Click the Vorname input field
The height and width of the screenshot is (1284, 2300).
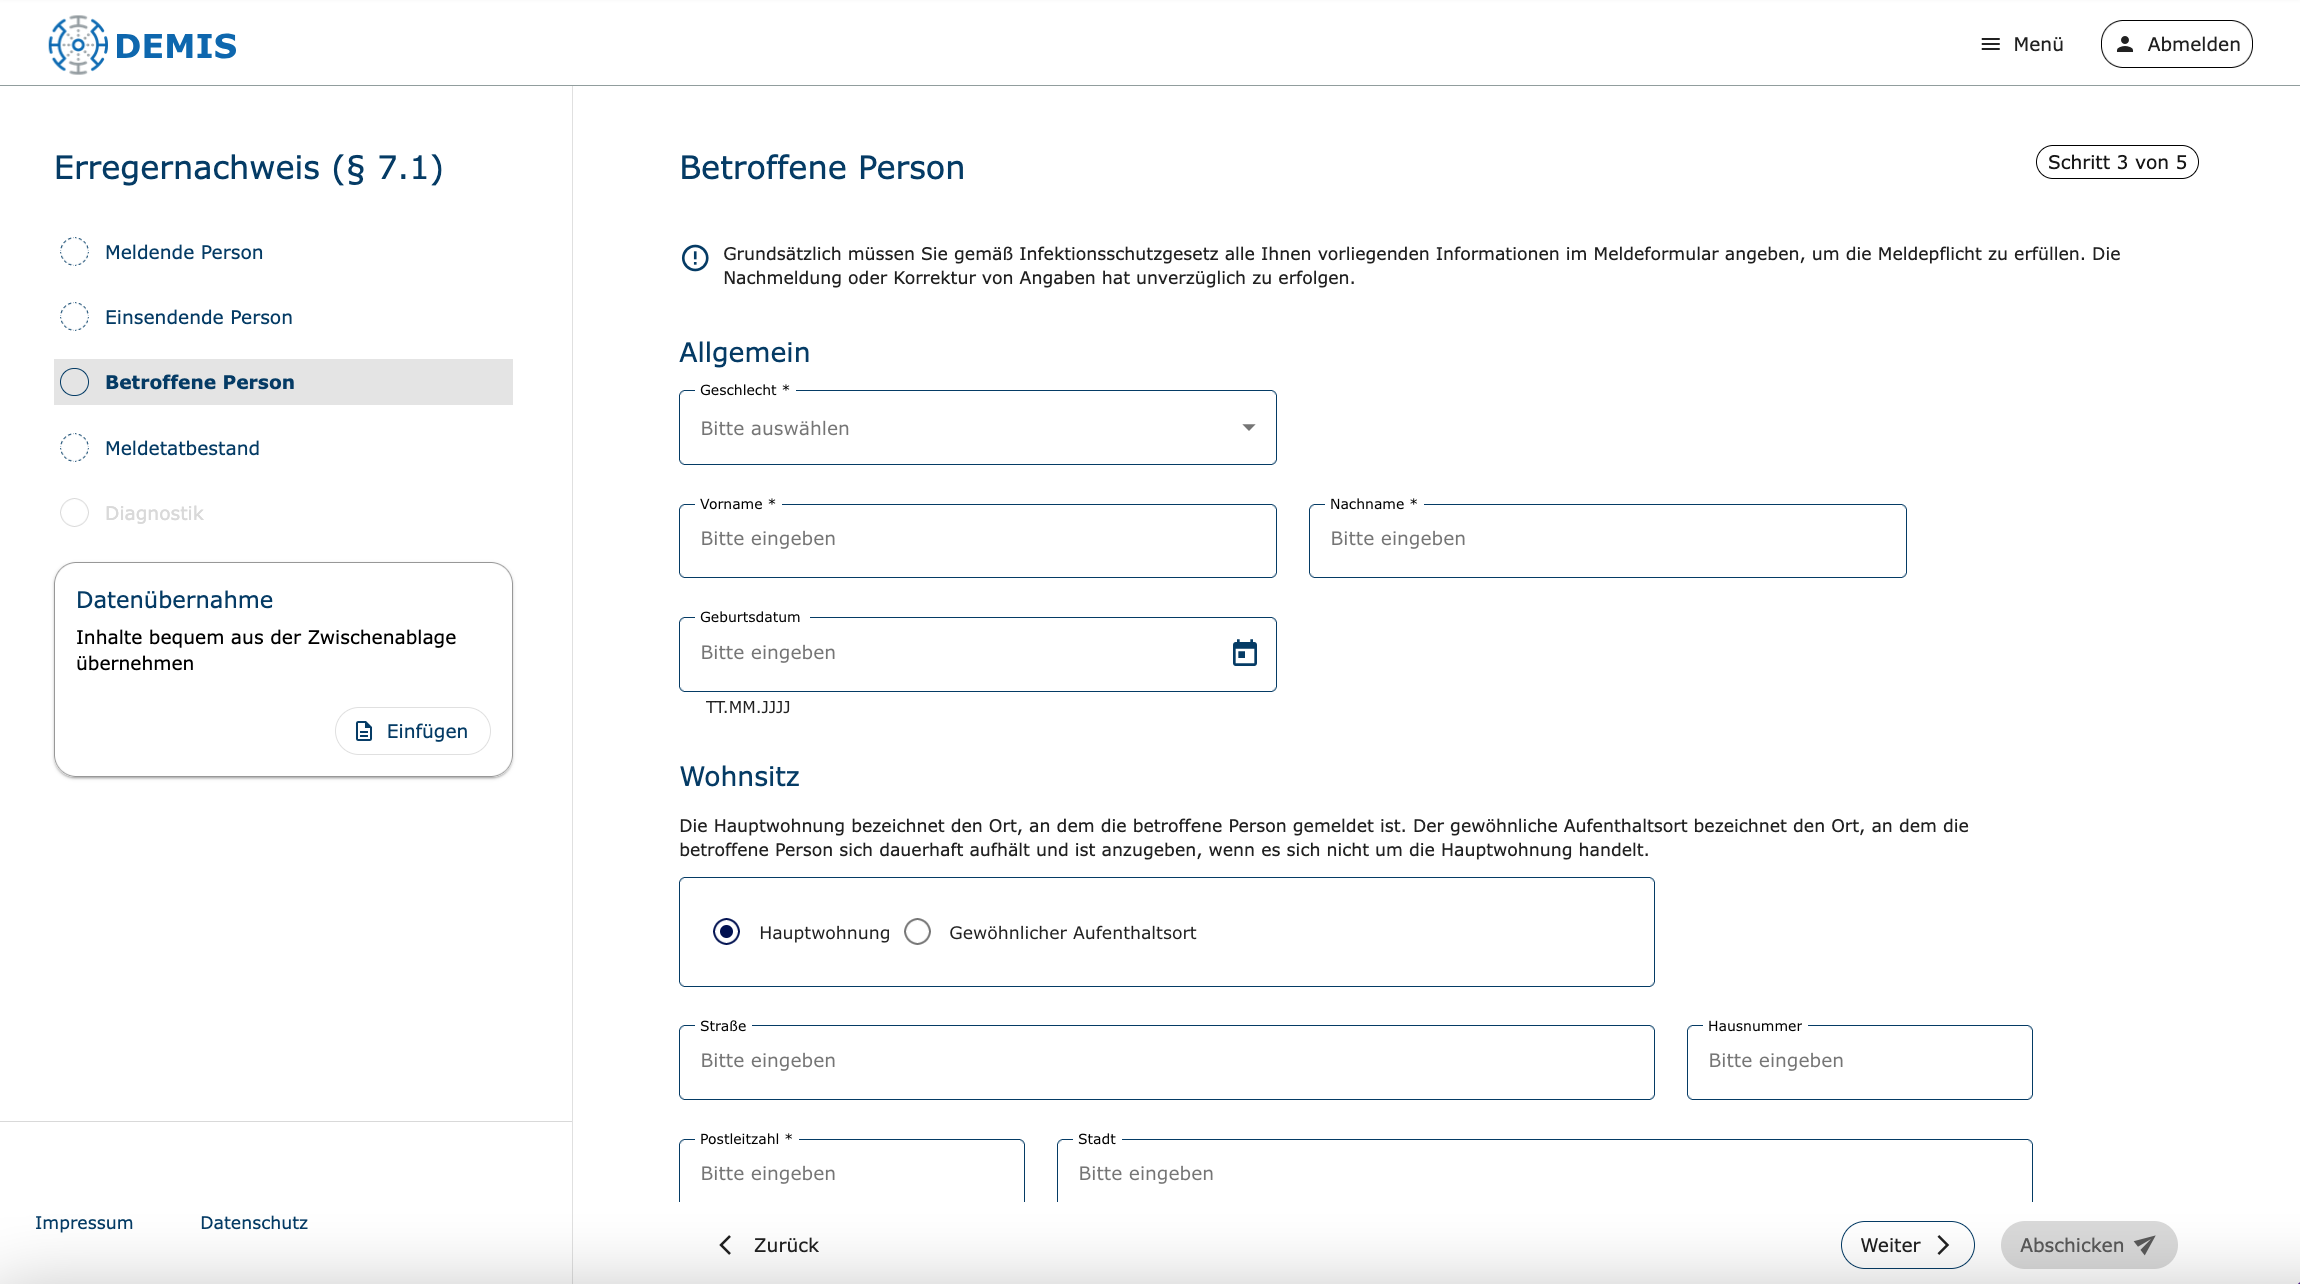[977, 540]
